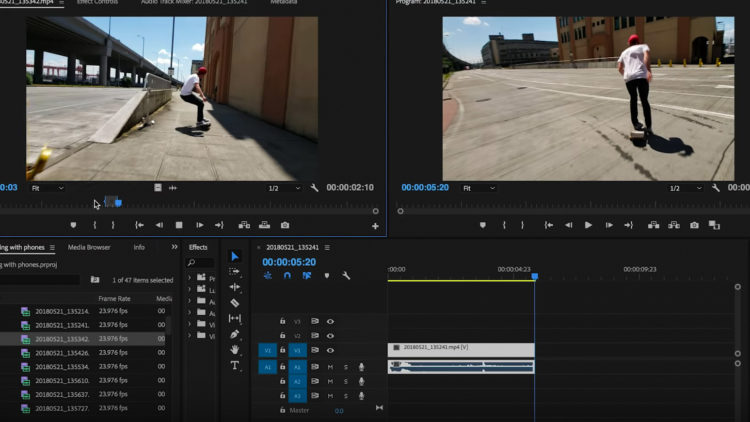Select the Selection tool arrow
Image resolution: width=750 pixels, height=422 pixels.
(x=234, y=256)
